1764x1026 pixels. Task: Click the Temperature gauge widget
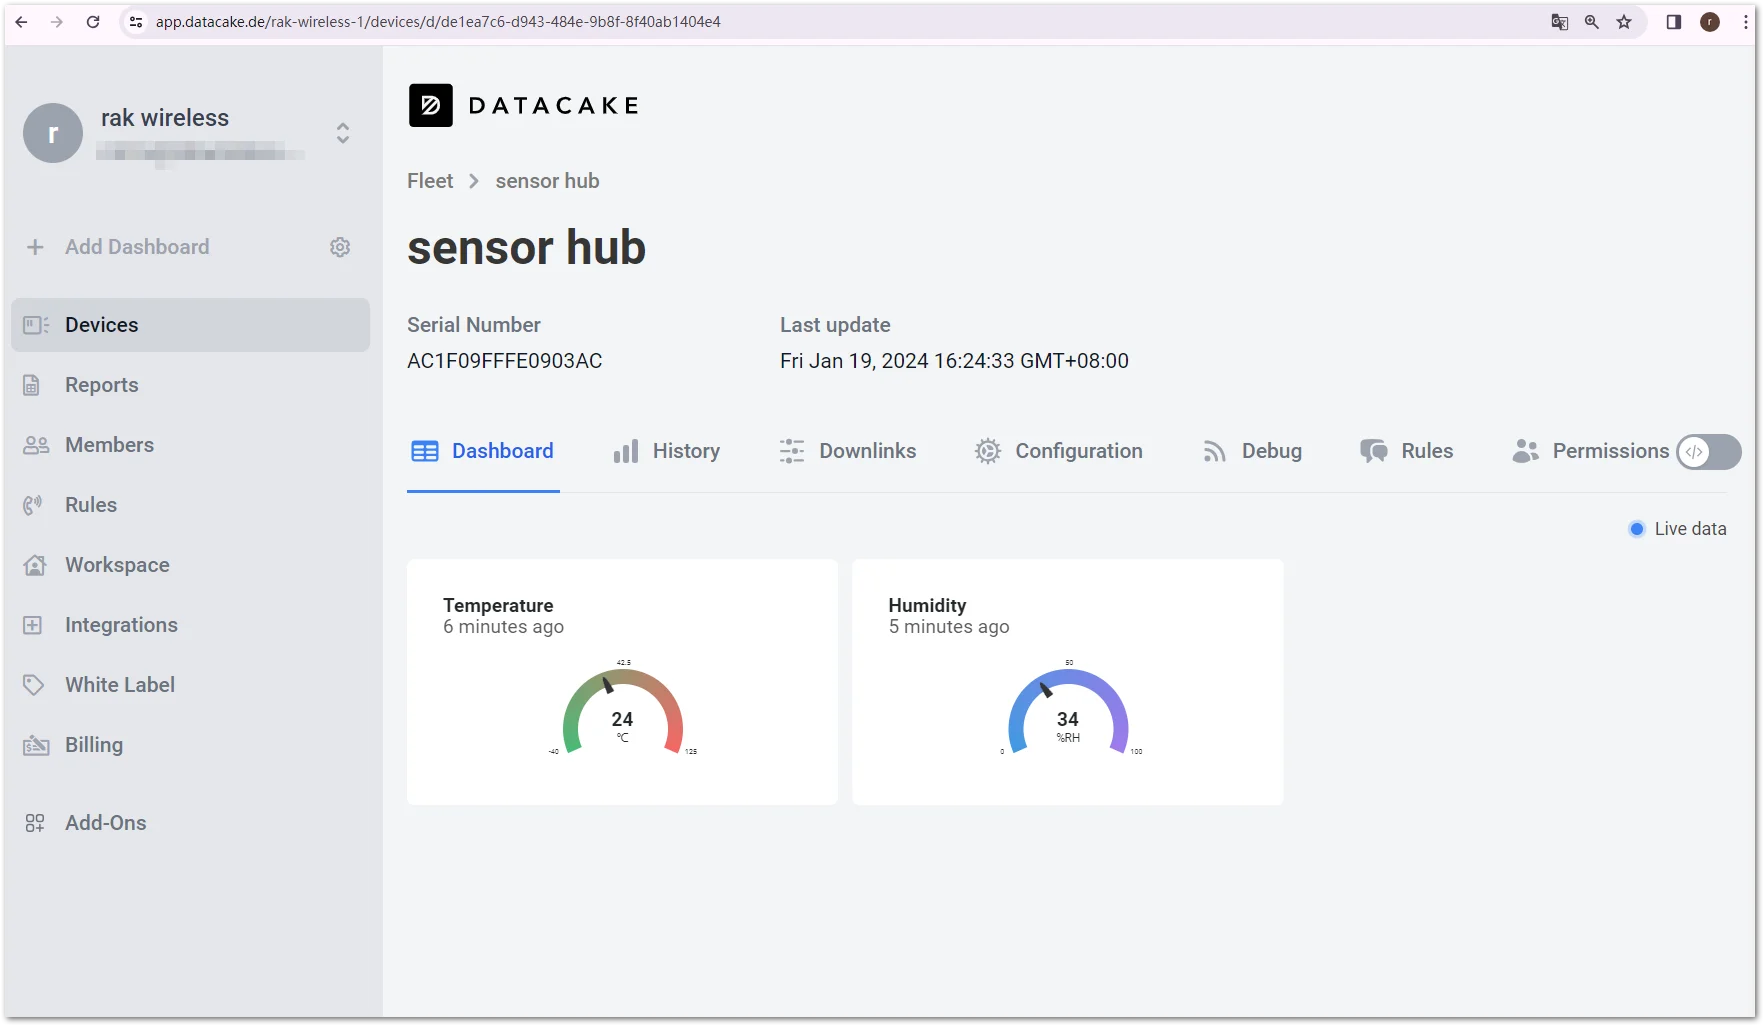[622, 682]
